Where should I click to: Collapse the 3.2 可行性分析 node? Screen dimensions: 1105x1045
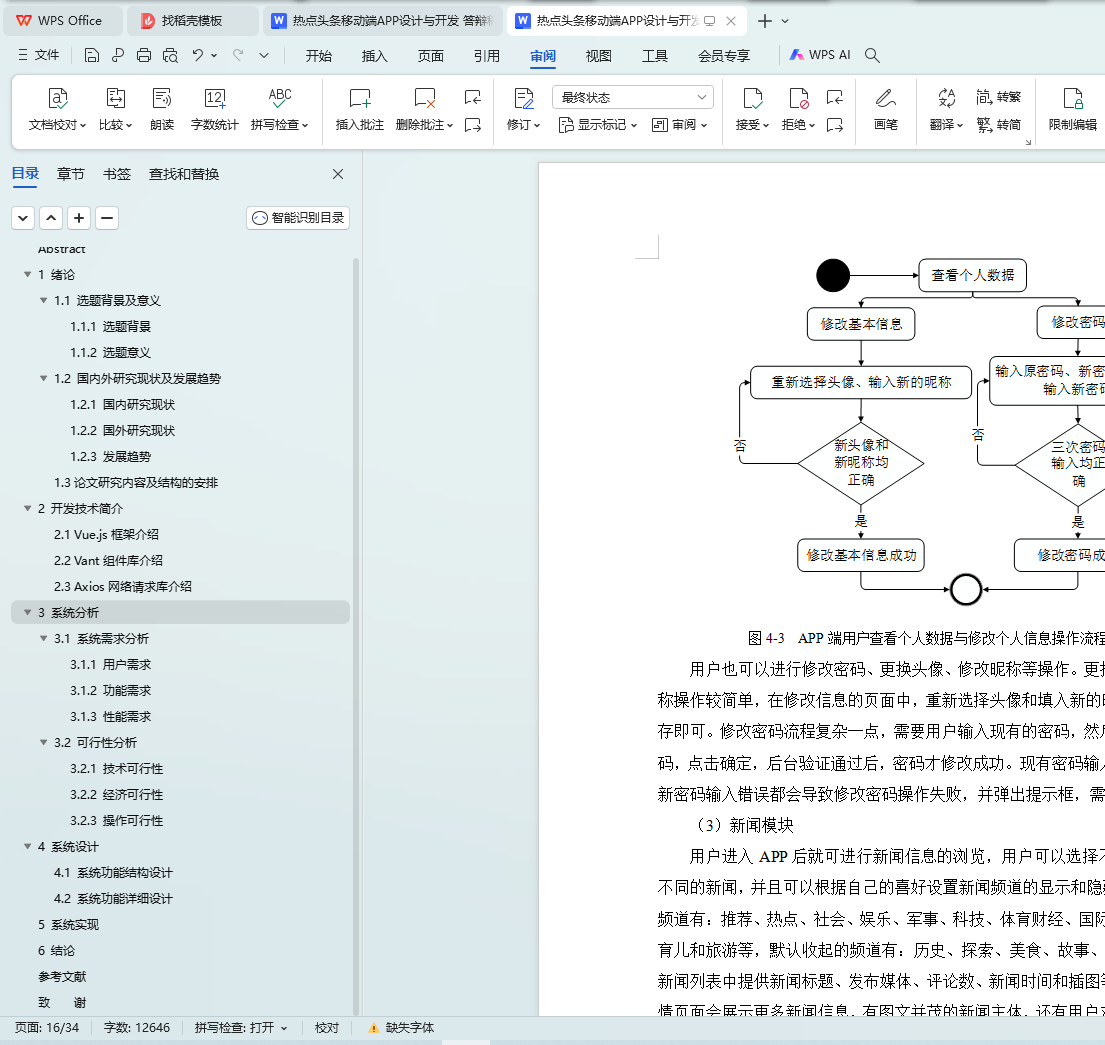[x=44, y=742]
